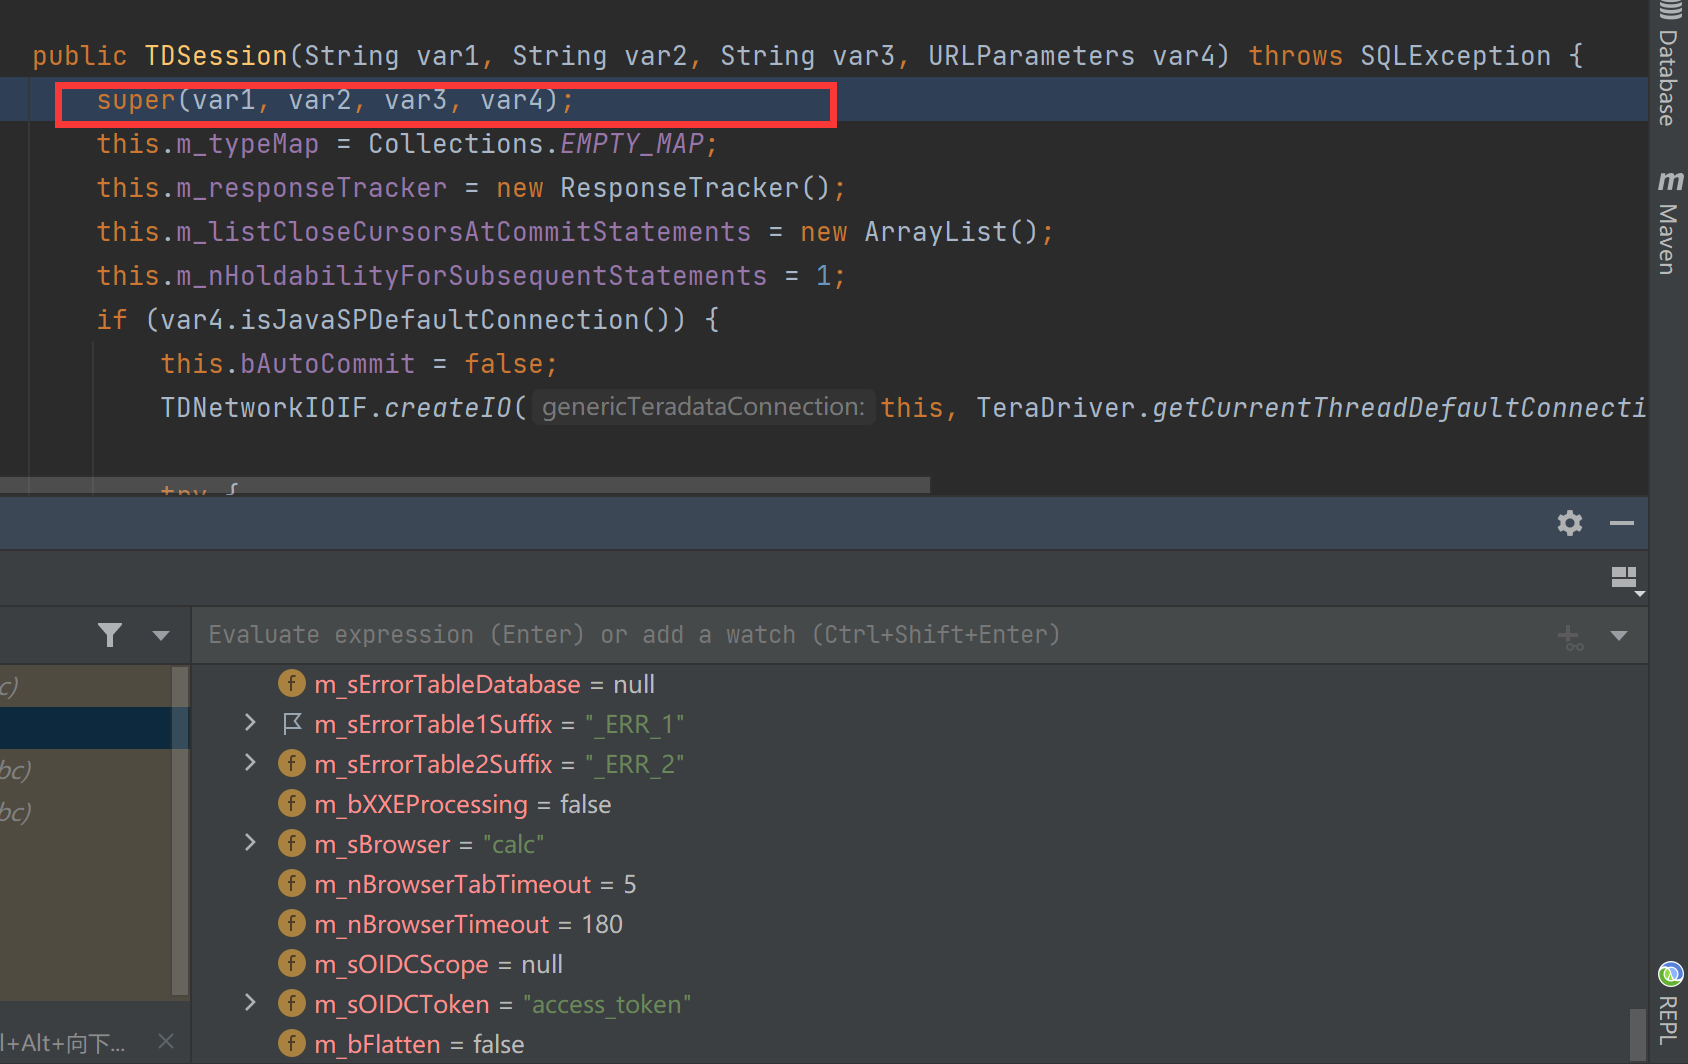Screen dimensions: 1688x1064
Task: Click the EMPTY_MAP constant in code
Action: click(x=632, y=144)
